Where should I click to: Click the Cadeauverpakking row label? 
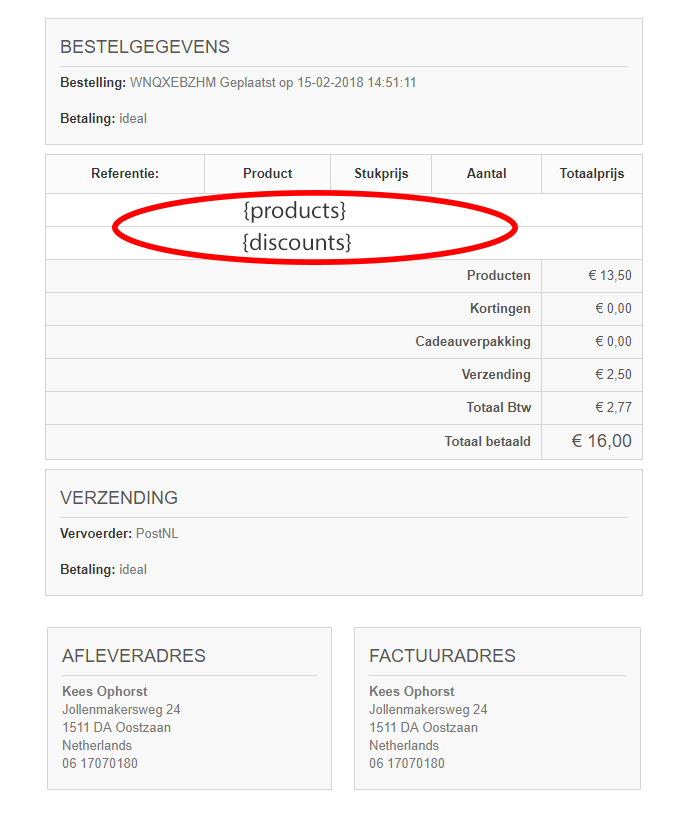473,342
